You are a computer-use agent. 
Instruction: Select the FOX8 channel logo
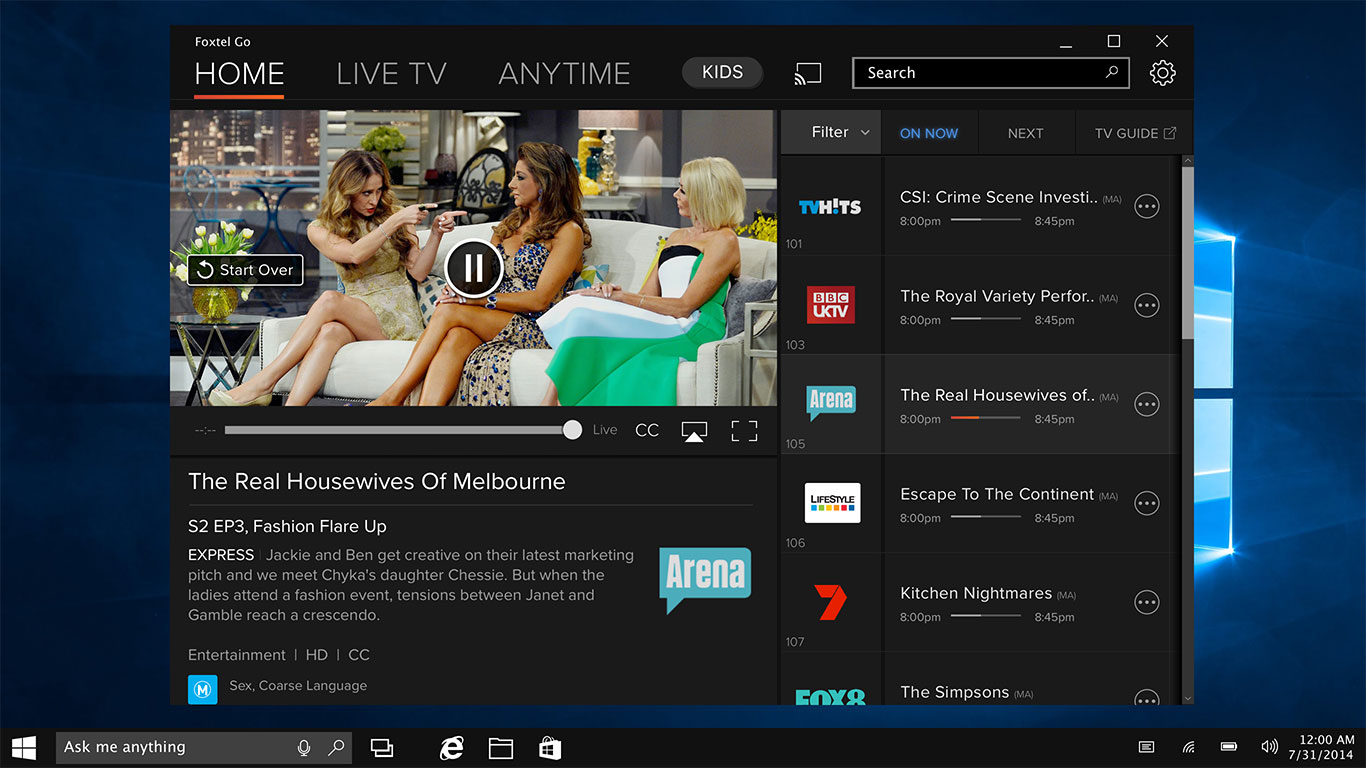[830, 697]
